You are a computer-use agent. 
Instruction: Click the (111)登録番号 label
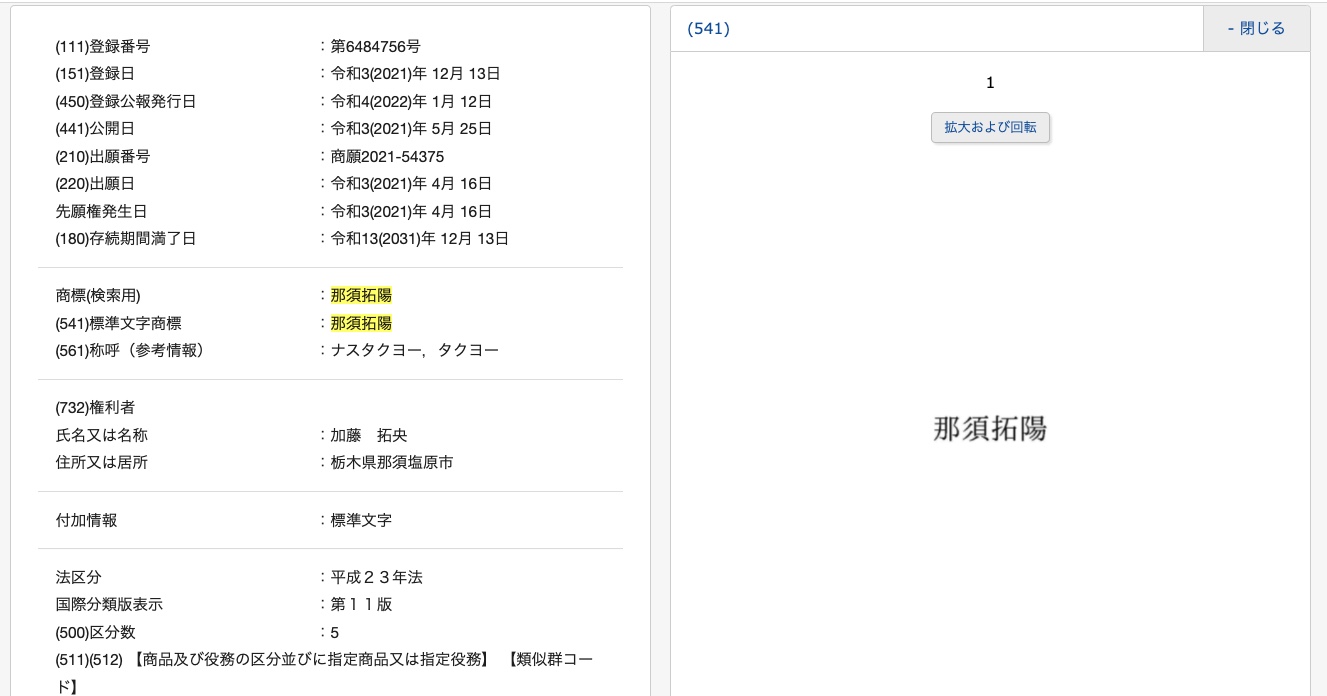103,46
